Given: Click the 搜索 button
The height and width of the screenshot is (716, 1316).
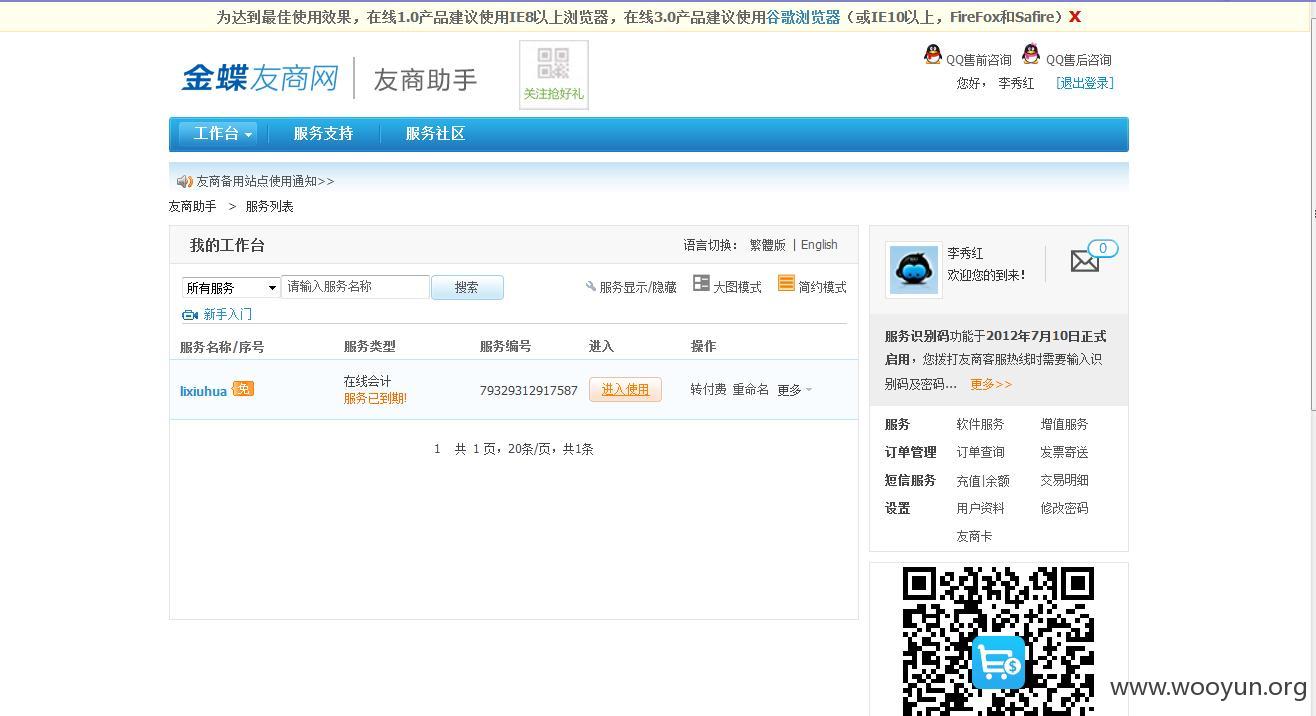Looking at the screenshot, I should click(467, 287).
